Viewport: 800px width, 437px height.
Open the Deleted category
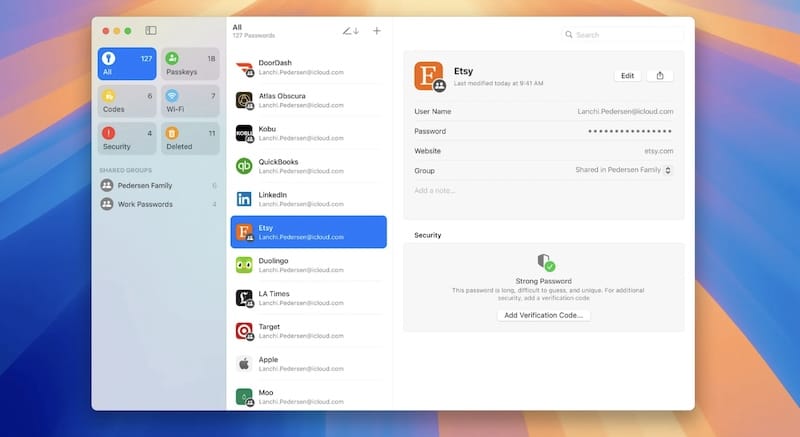click(190, 139)
